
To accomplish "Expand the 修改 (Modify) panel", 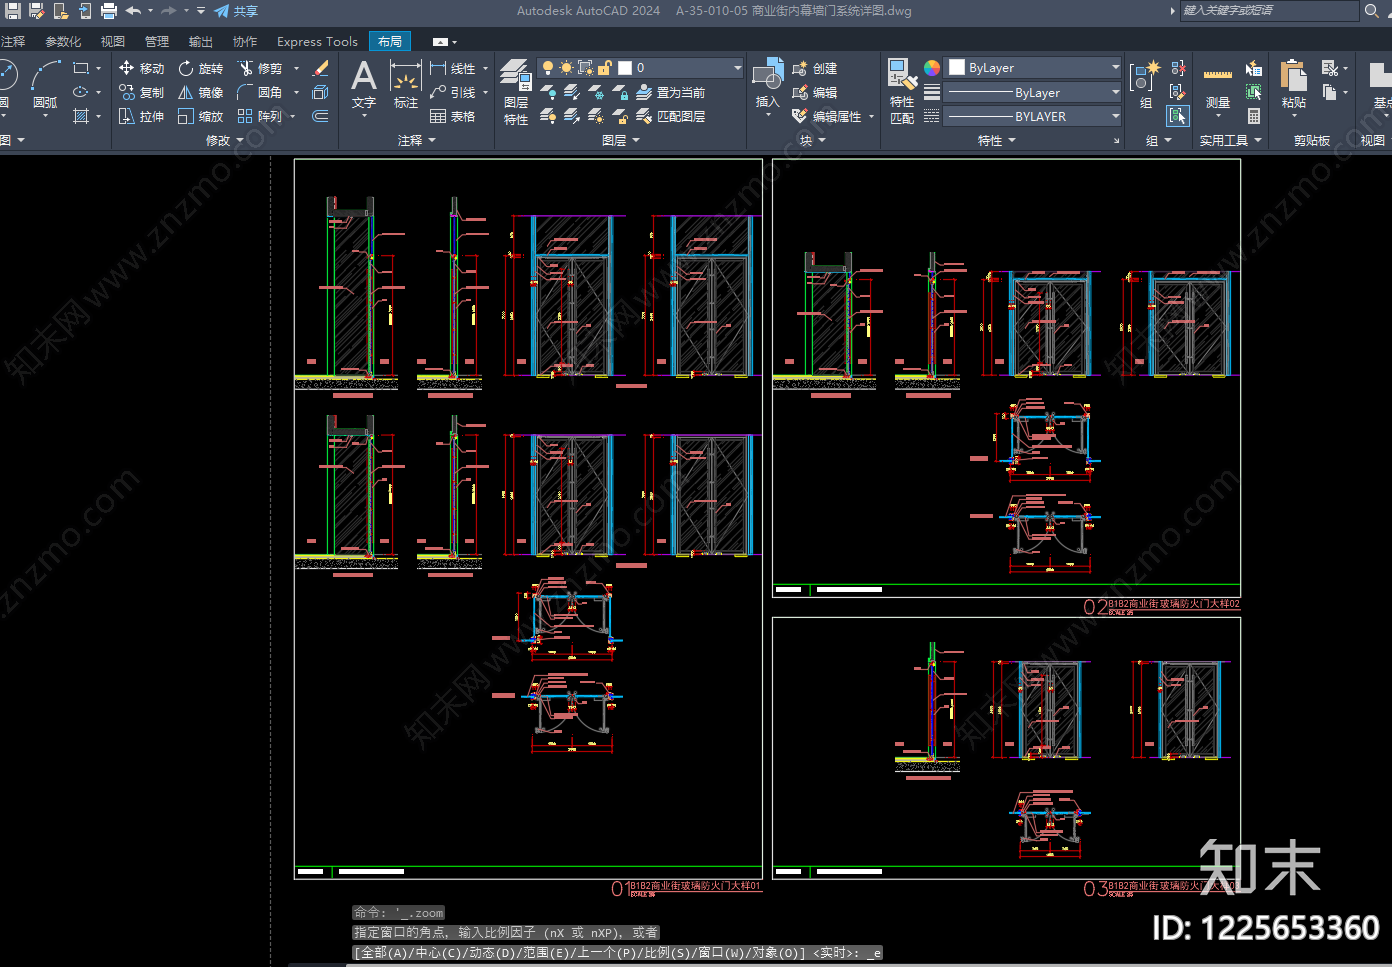I will (225, 140).
